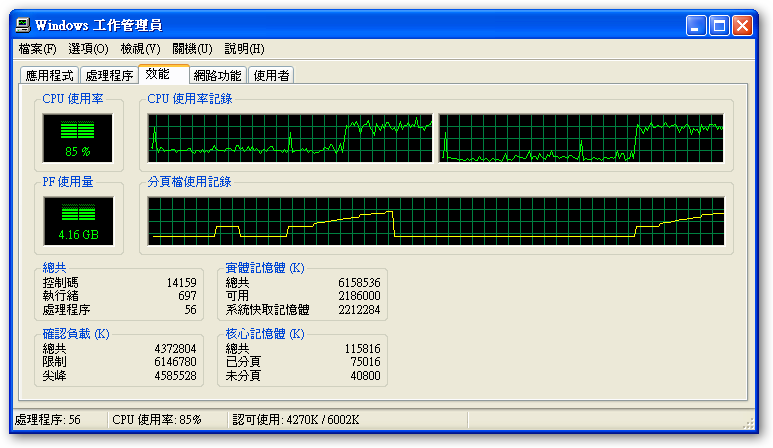
Task: Switch to the 網路功能 tab
Action: [217, 75]
